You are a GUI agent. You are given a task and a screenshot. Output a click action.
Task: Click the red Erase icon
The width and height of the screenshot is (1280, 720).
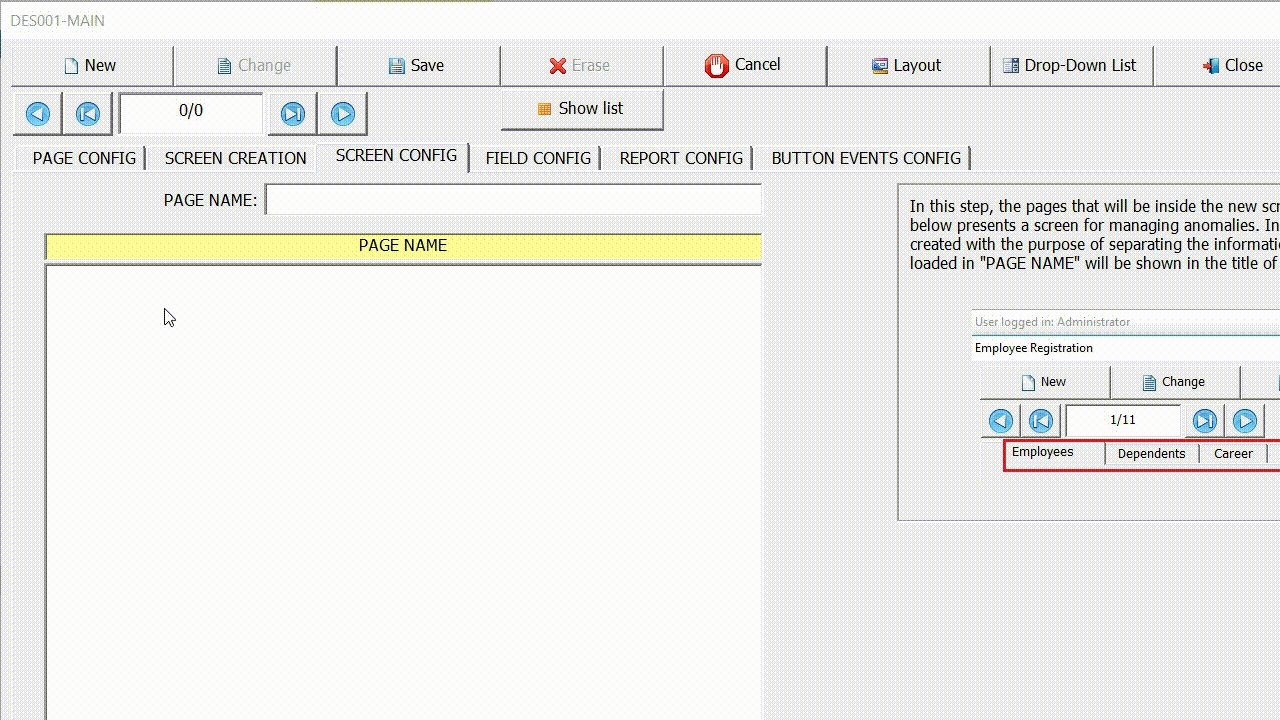coord(557,65)
